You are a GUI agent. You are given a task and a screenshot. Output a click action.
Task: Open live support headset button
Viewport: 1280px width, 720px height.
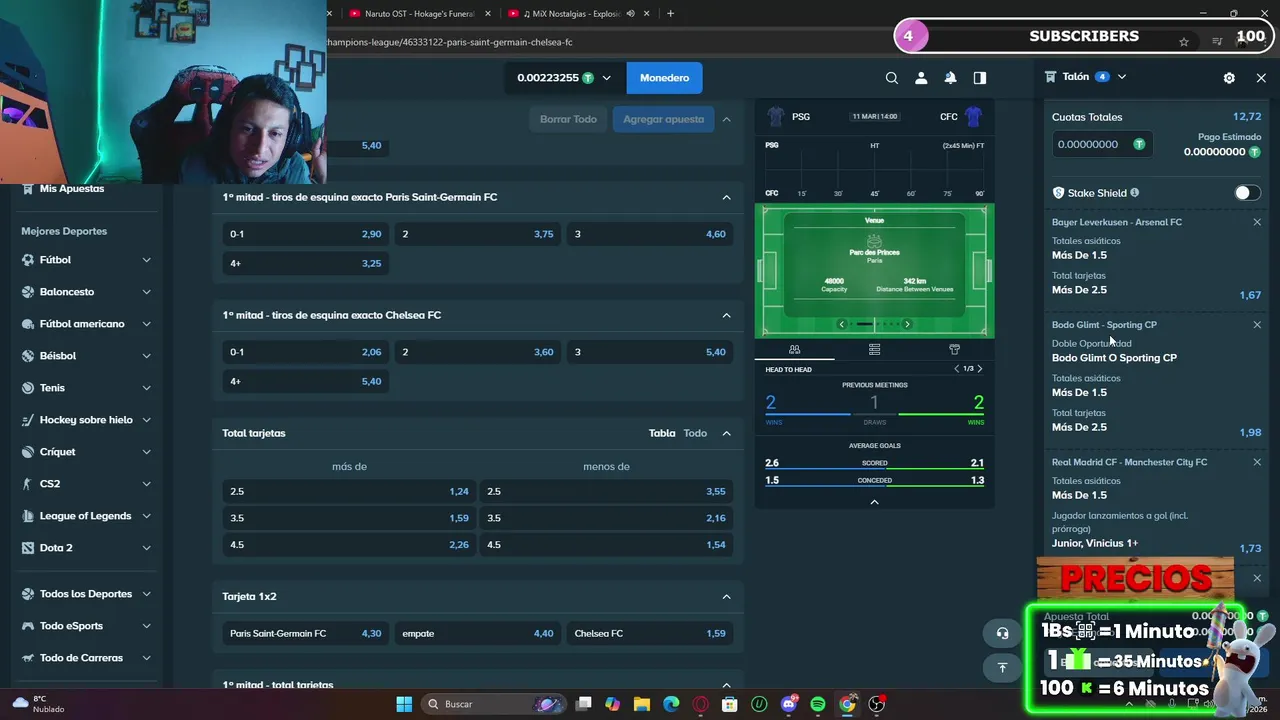(x=1002, y=633)
